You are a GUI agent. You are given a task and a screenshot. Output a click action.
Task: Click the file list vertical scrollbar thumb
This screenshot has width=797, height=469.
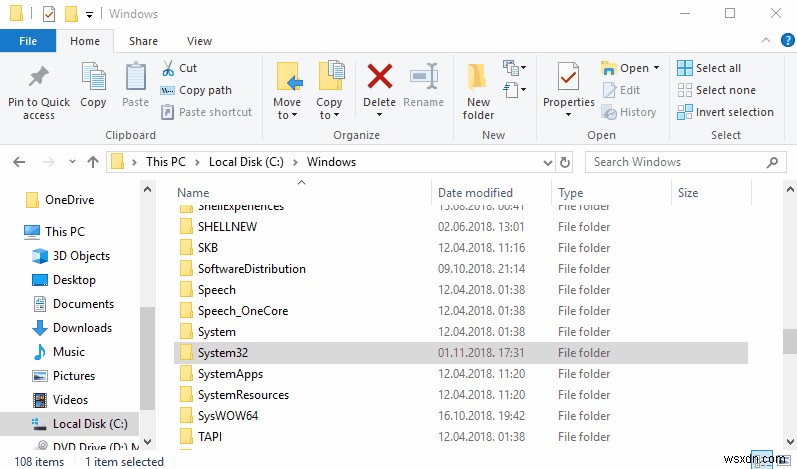tap(790, 340)
